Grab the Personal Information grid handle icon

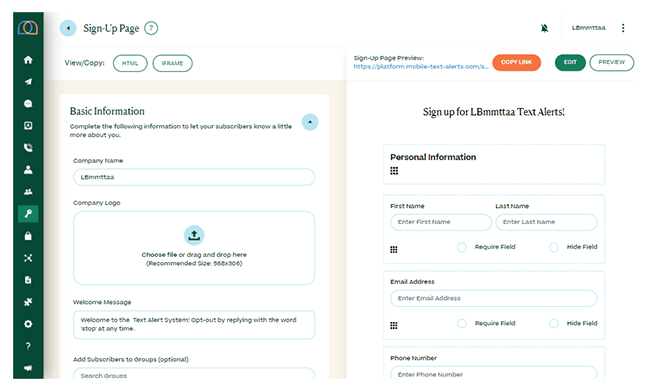[394, 171]
